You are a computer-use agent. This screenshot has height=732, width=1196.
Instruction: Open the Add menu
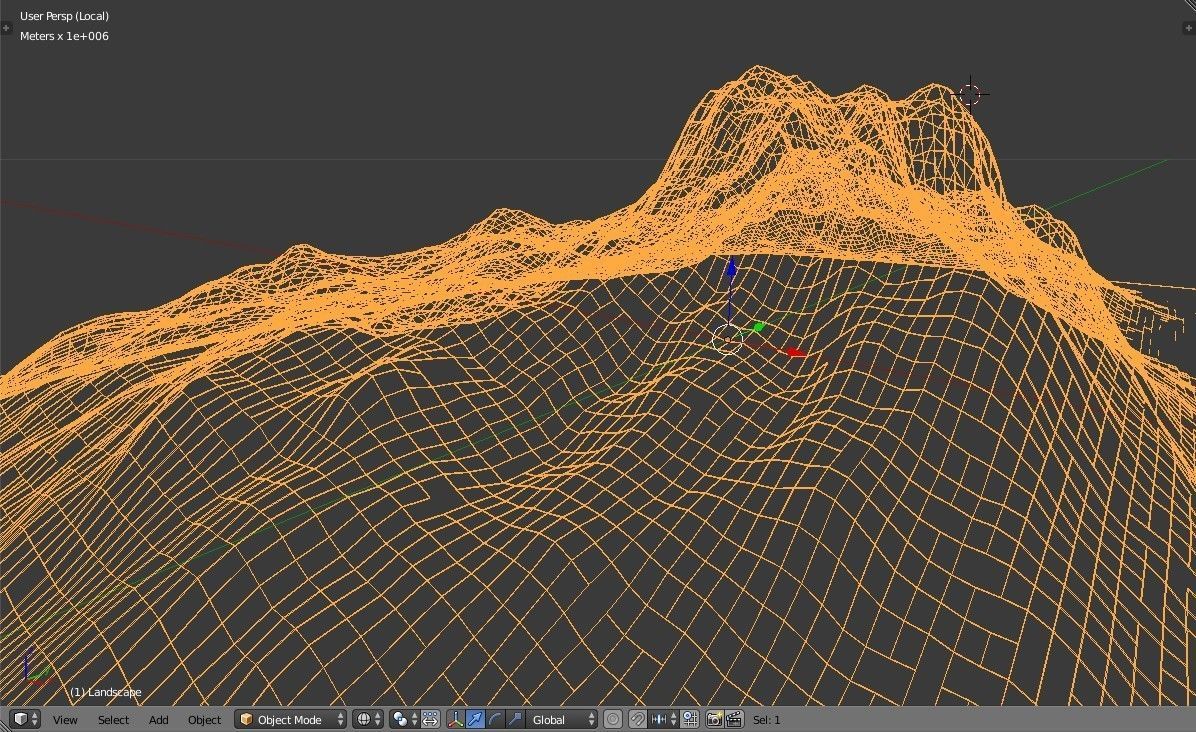(159, 720)
